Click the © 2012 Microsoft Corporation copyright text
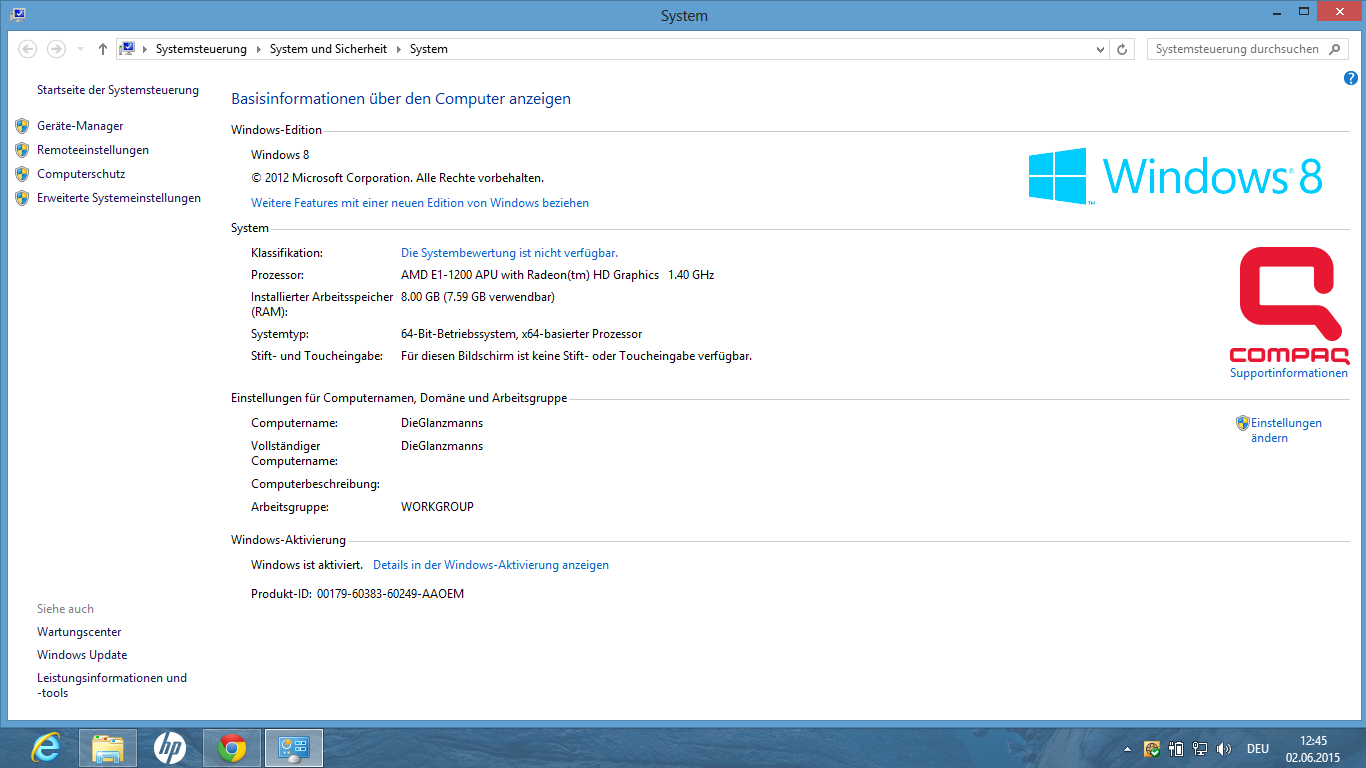The height and width of the screenshot is (768, 1366). [x=397, y=178]
